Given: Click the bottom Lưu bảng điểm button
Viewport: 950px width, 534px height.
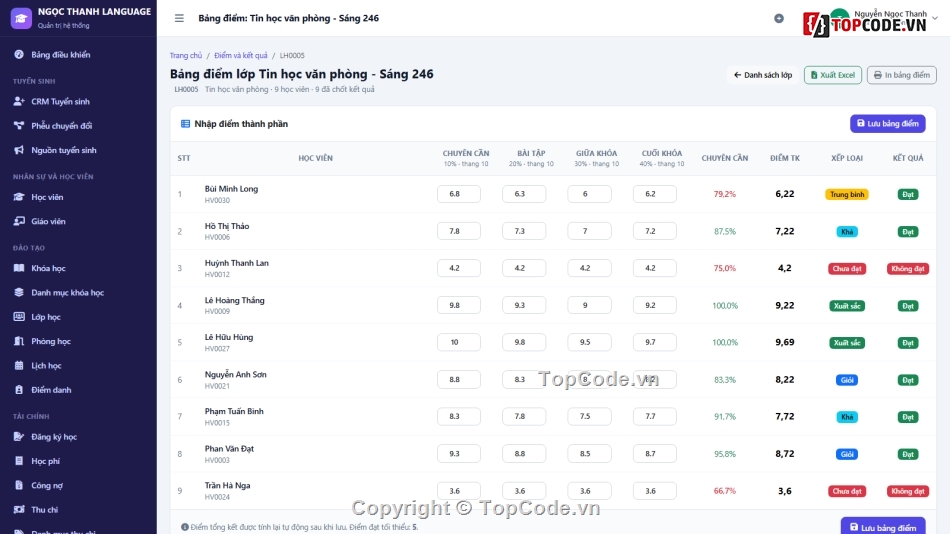Looking at the screenshot, I should 883,527.
